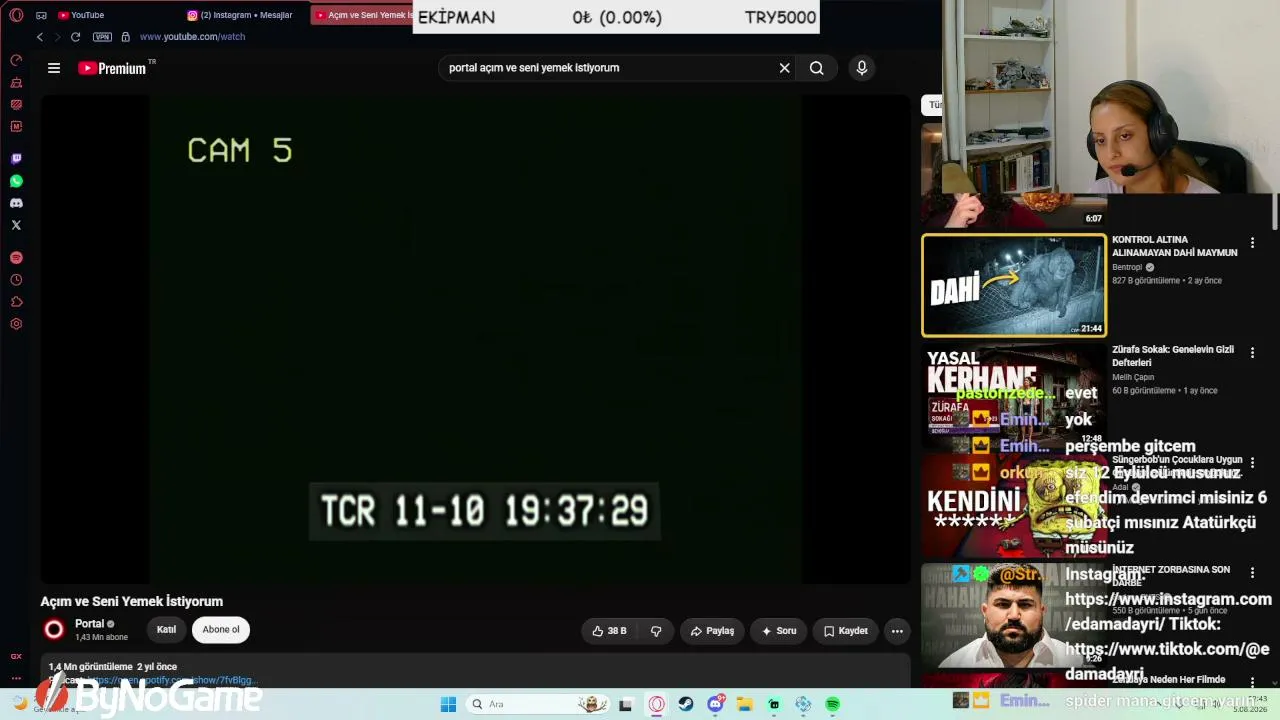Open KONTROL ALTINA ALINAMAYAN DAHİ MAYMUN title
The image size is (1280, 720).
click(x=1175, y=246)
